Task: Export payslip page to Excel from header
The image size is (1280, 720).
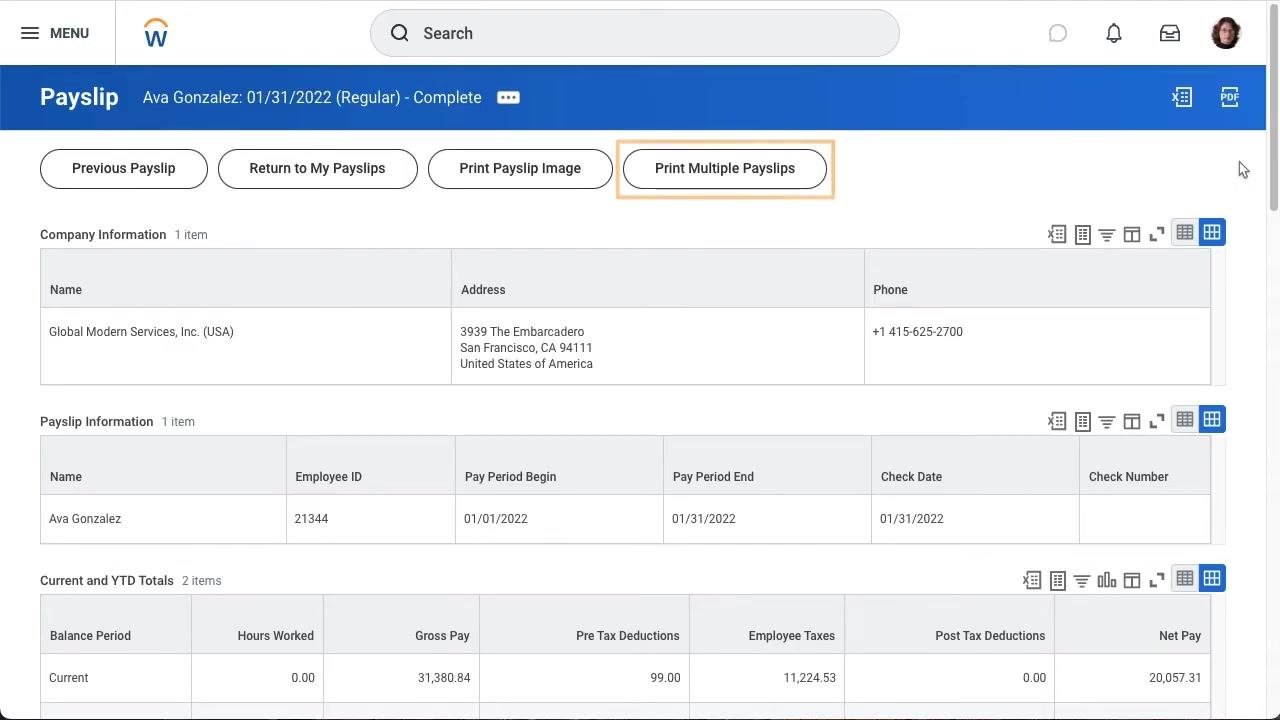Action: point(1182,97)
